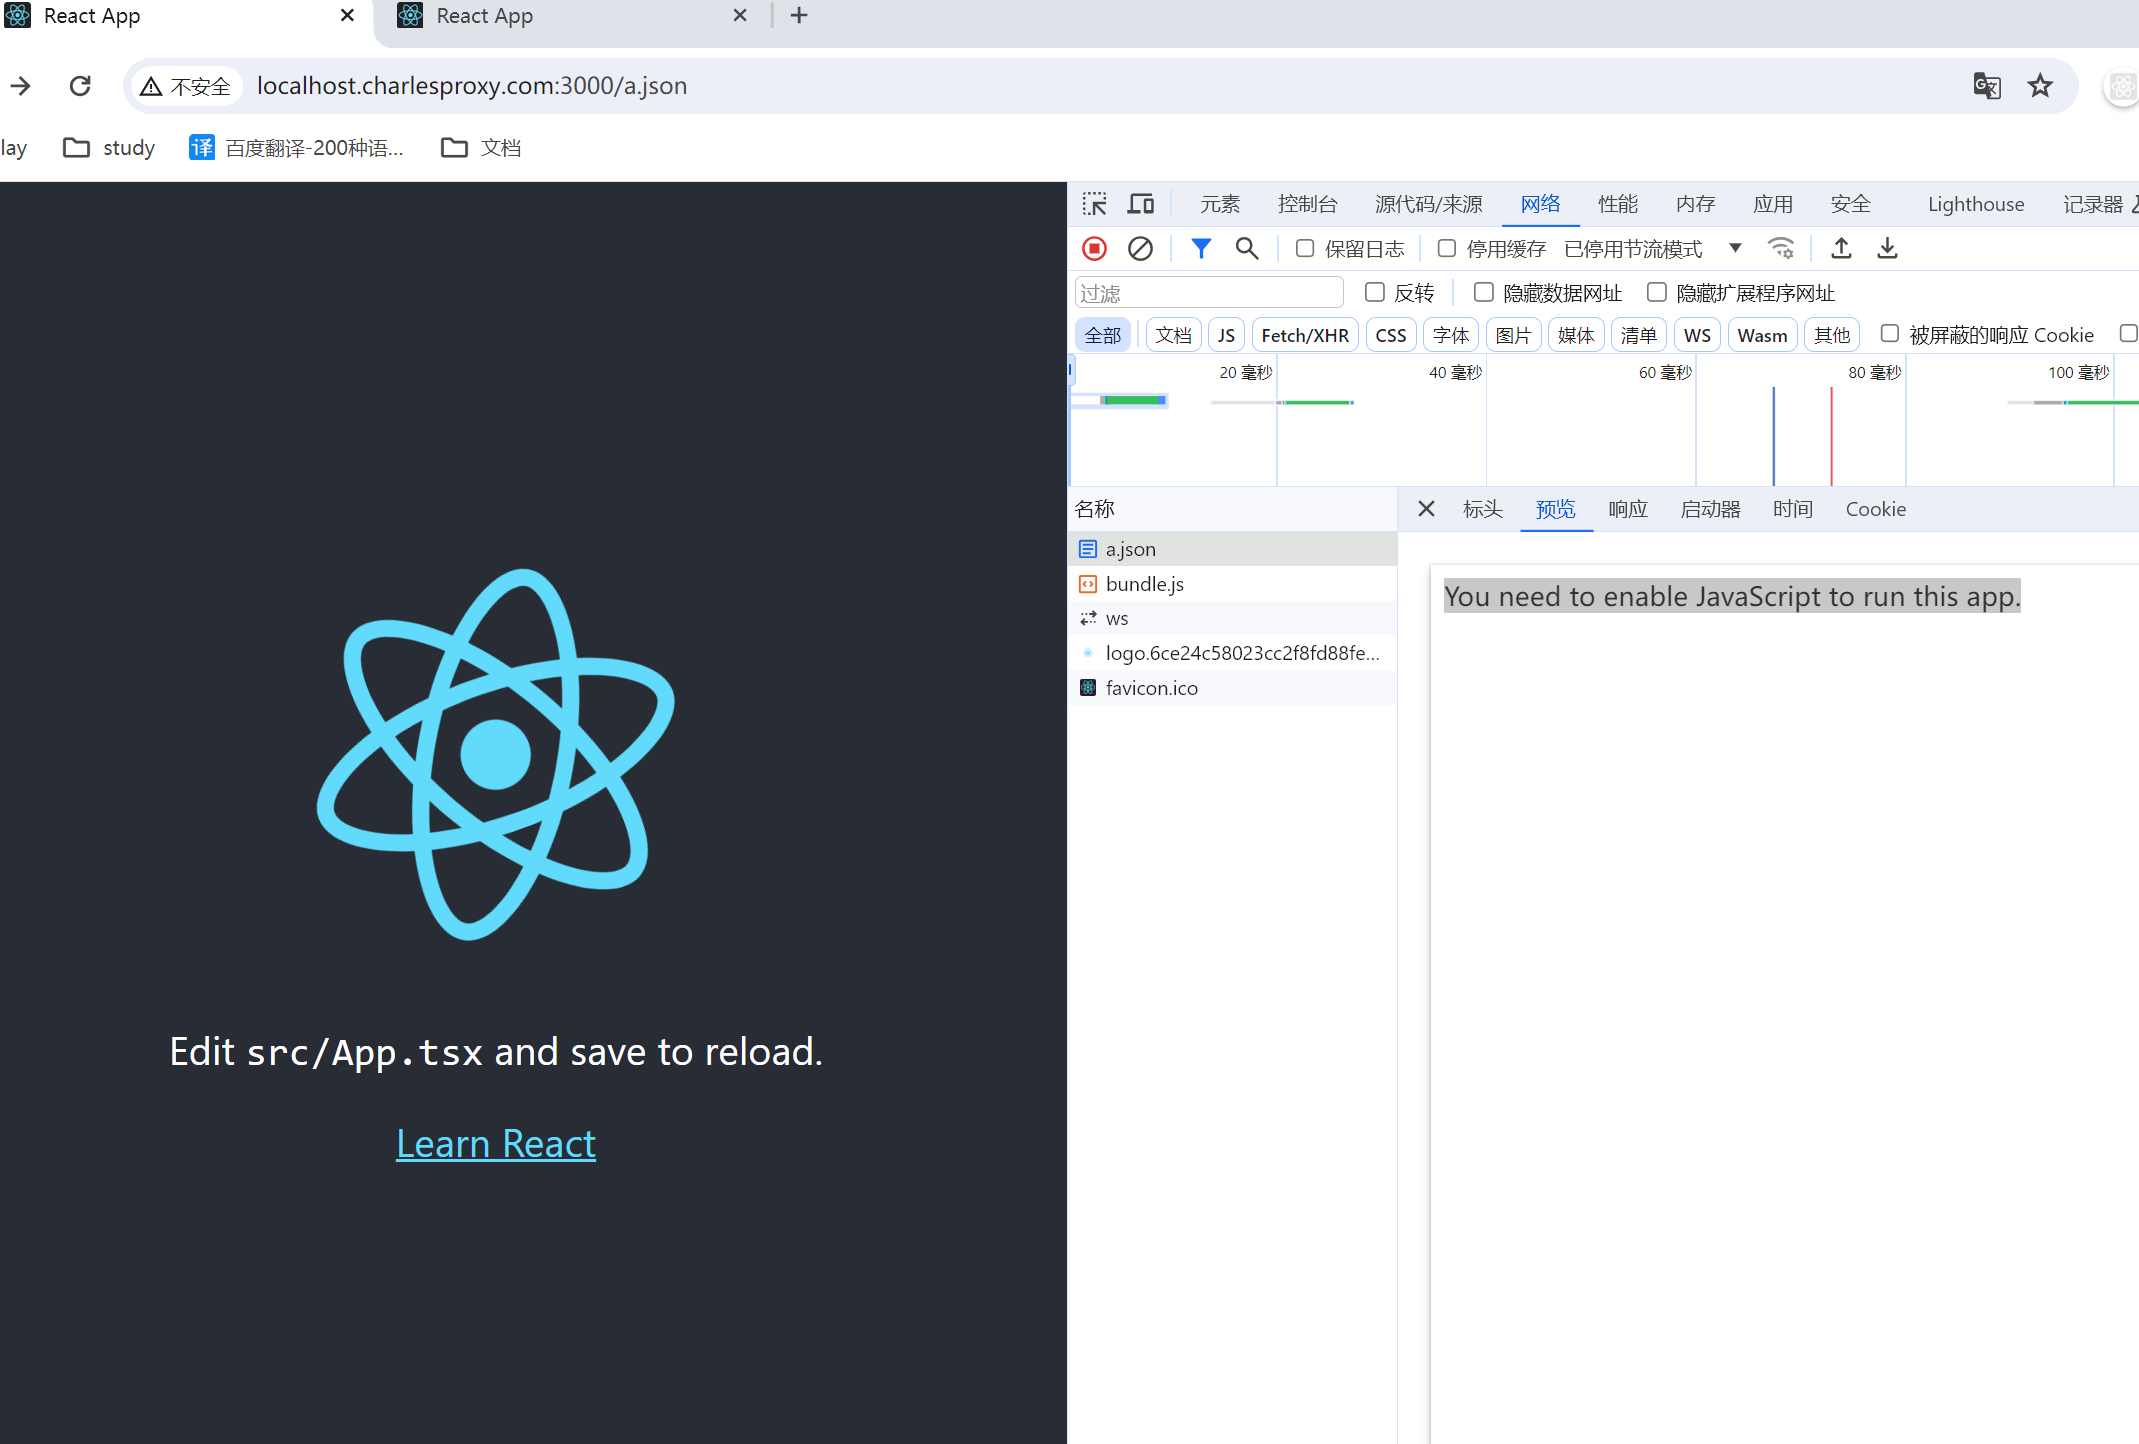Click the Learn React link
Image resolution: width=2139 pixels, height=1444 pixels.
pyautogui.click(x=496, y=1144)
